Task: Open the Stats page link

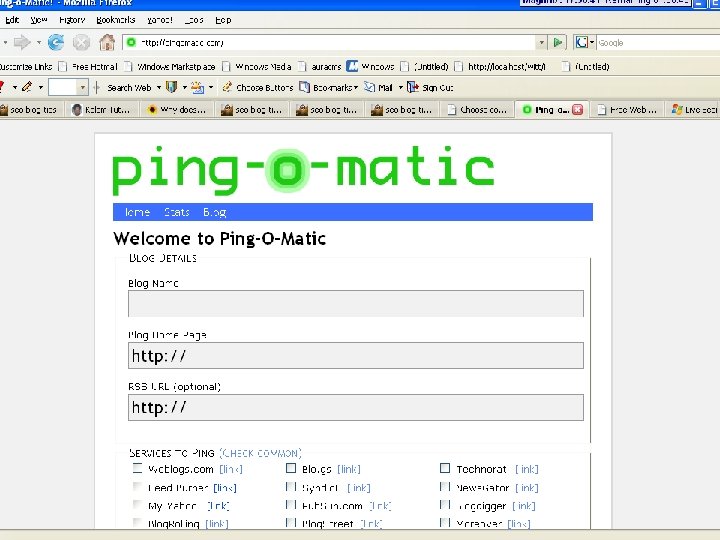Action: click(177, 212)
